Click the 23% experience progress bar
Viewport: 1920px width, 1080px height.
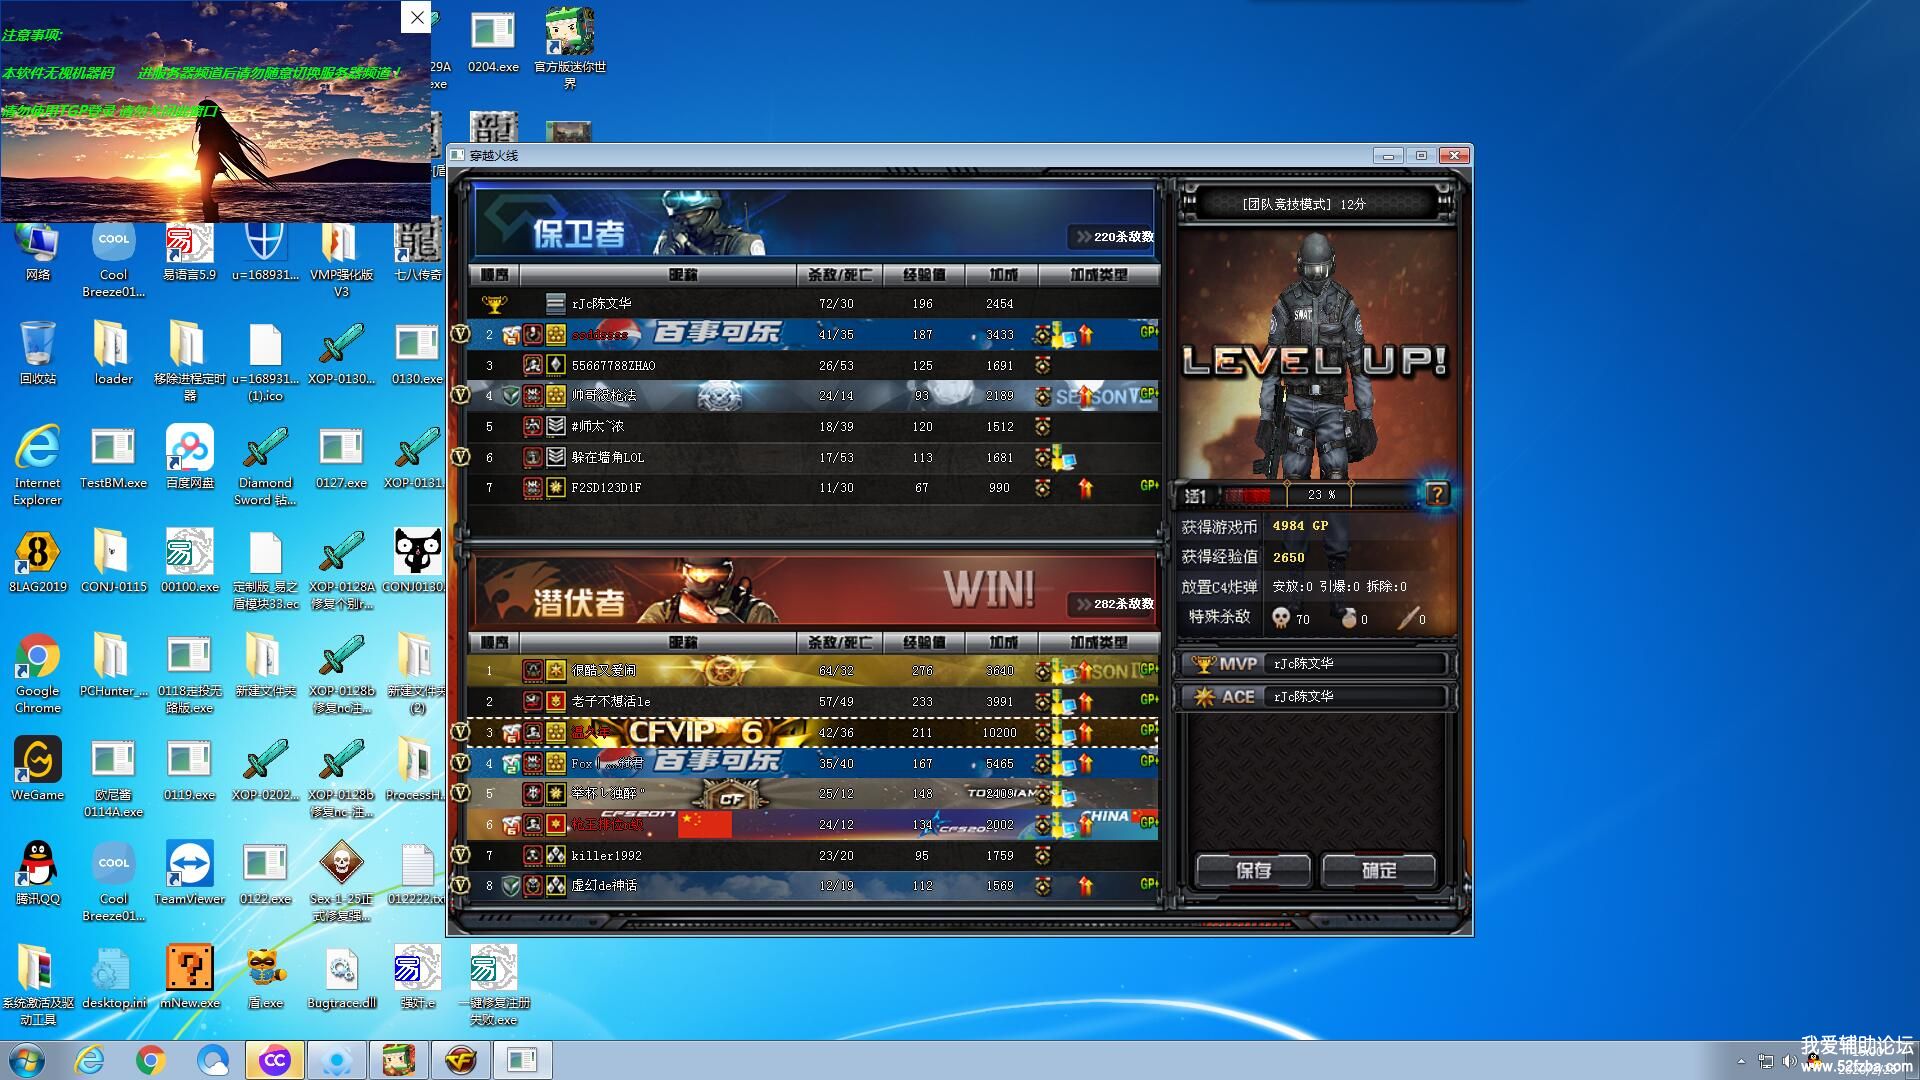1318,494
